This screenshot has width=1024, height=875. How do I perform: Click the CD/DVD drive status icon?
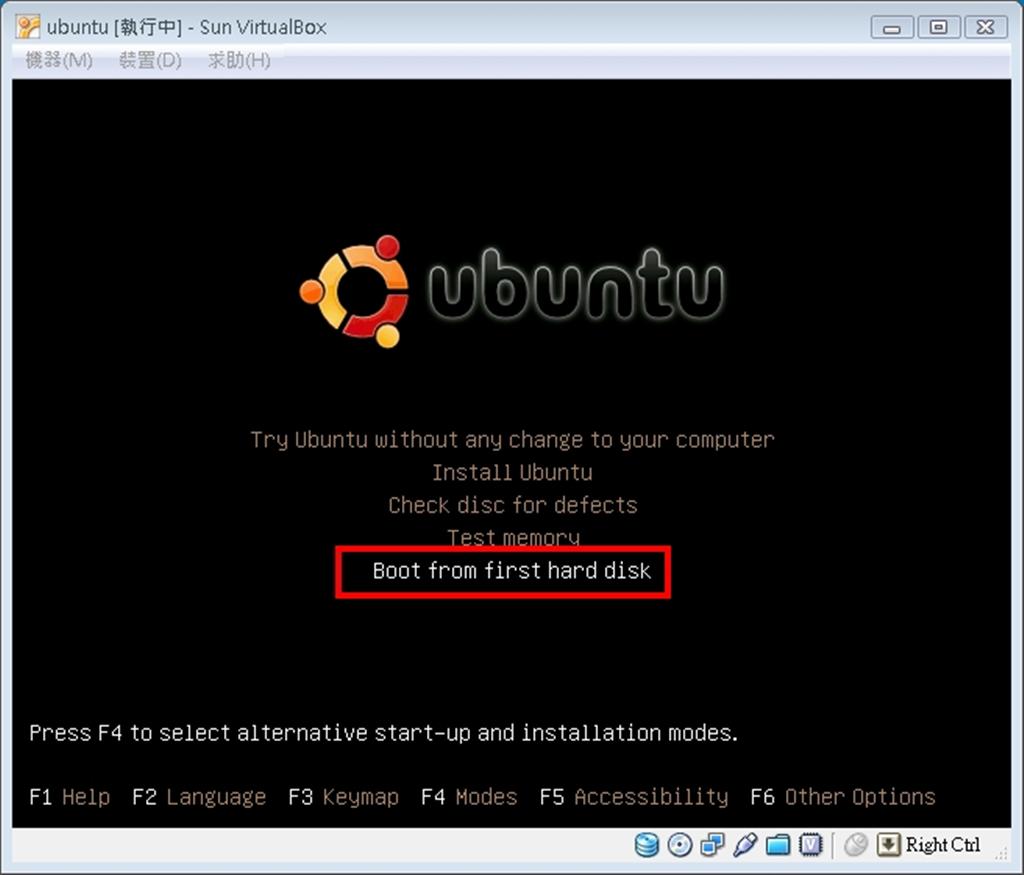680,845
